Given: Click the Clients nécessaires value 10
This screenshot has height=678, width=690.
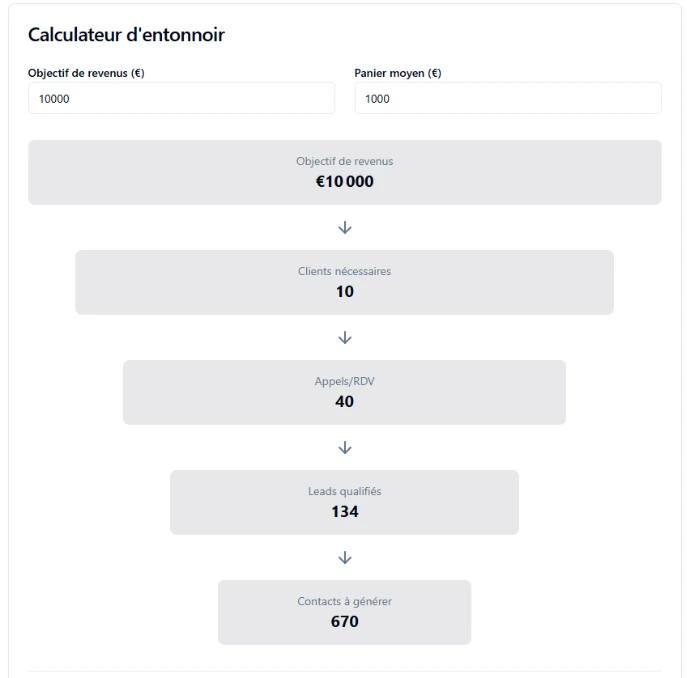Looking at the screenshot, I should [345, 292].
